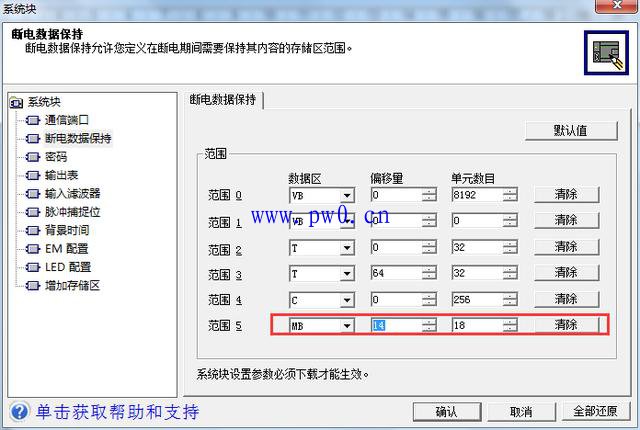Viewport: 640px width, 430px height.
Task: Clear 范围 2 with 清除 button
Action: click(x=566, y=247)
